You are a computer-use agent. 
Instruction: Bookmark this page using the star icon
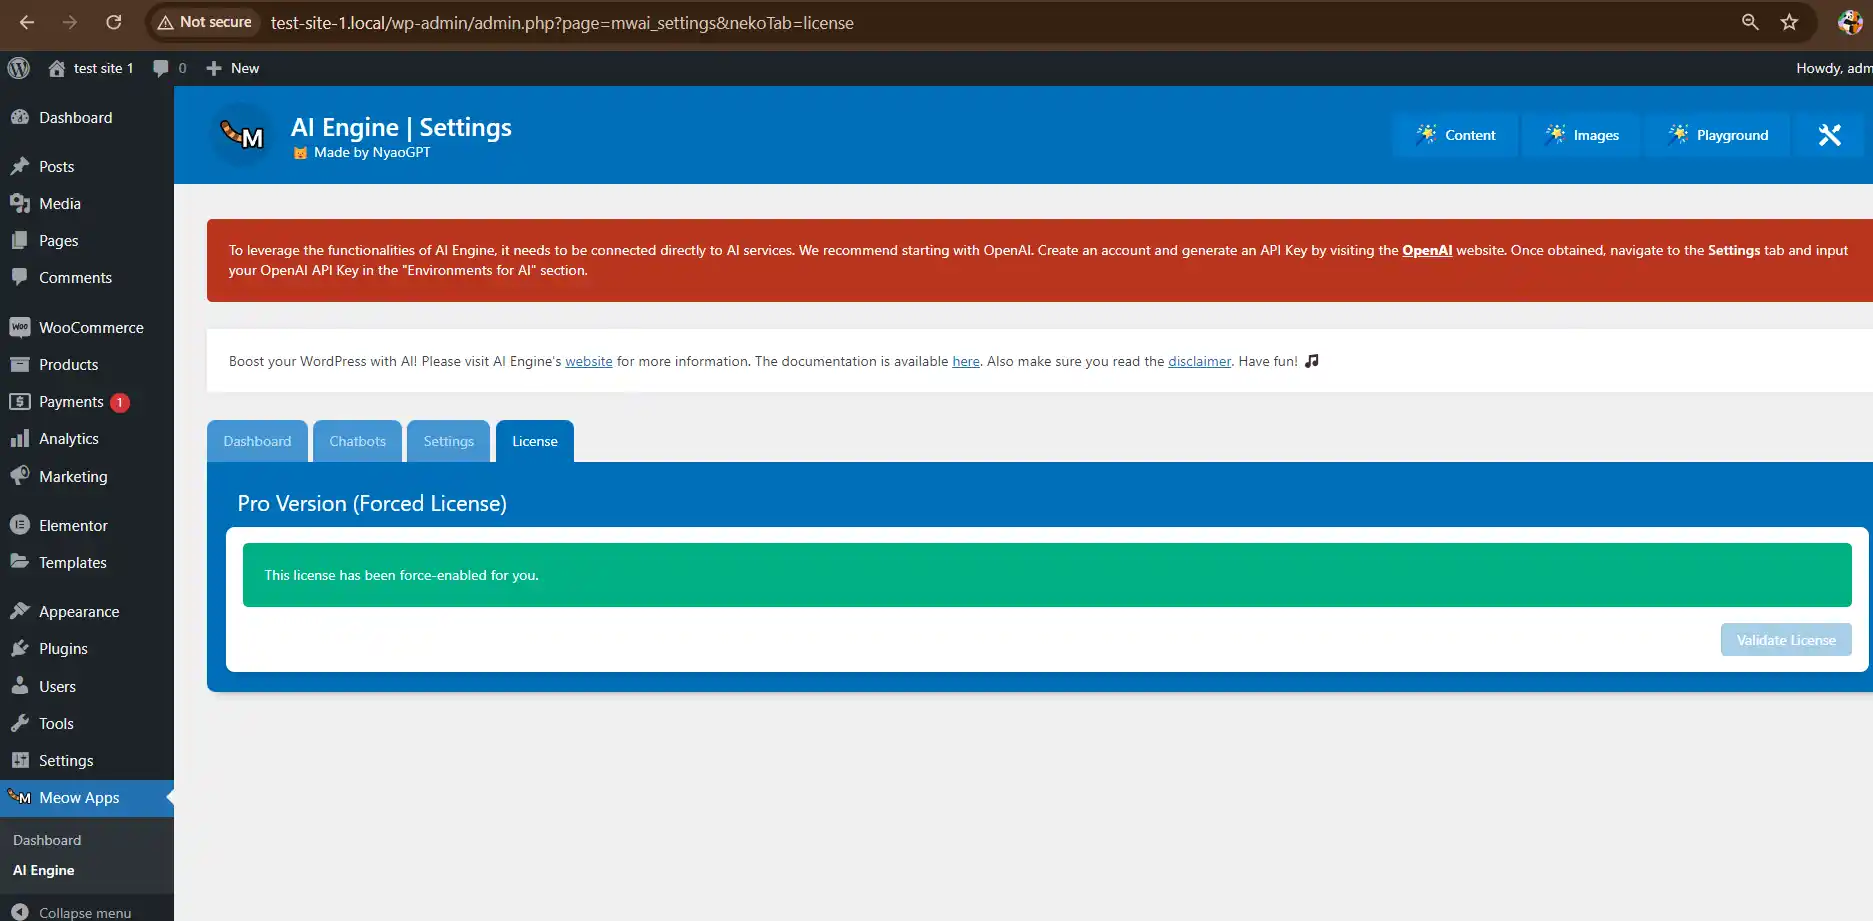1789,21
